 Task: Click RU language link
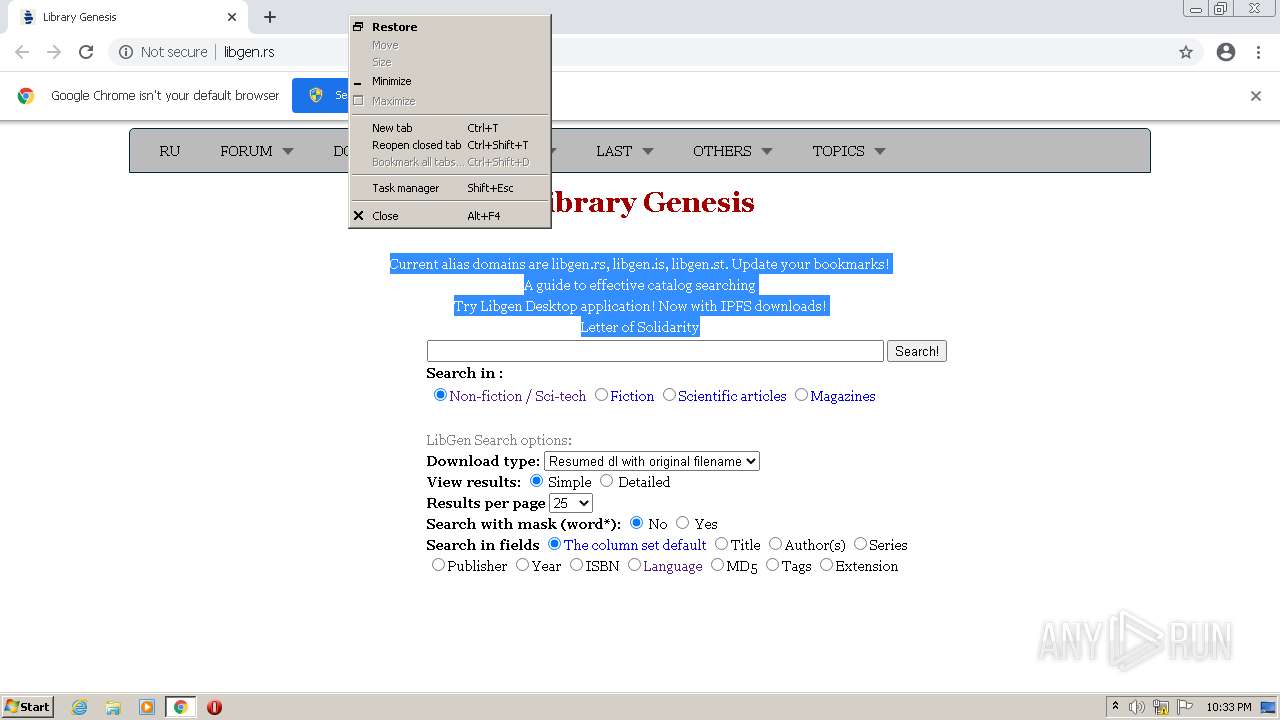[x=170, y=151]
